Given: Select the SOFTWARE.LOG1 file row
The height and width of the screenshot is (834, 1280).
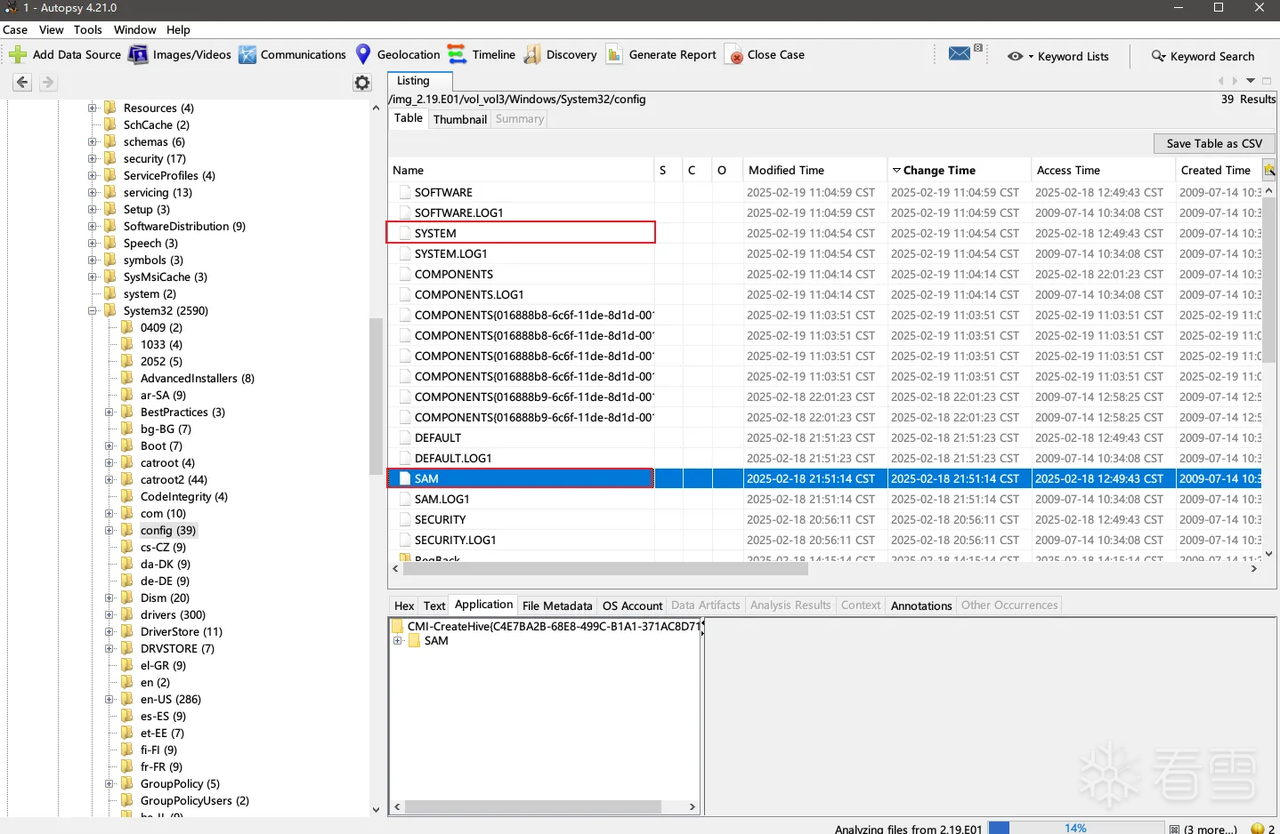Looking at the screenshot, I should point(826,213).
